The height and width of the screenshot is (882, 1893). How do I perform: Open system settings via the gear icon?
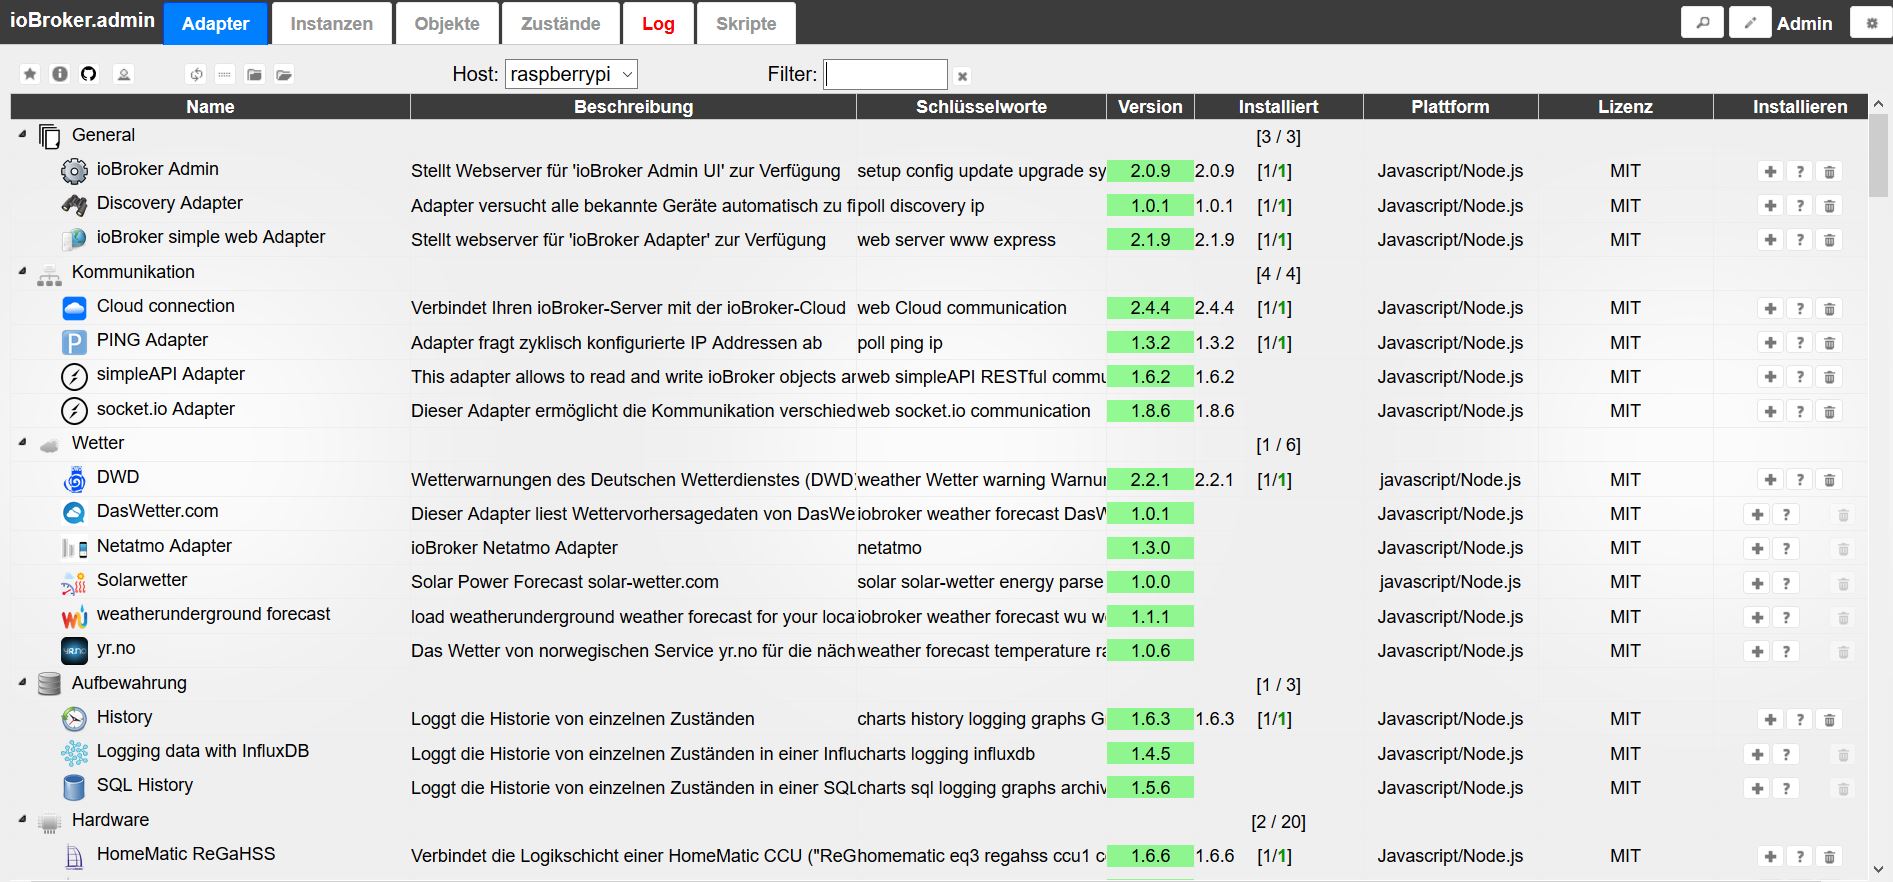[x=1872, y=22]
